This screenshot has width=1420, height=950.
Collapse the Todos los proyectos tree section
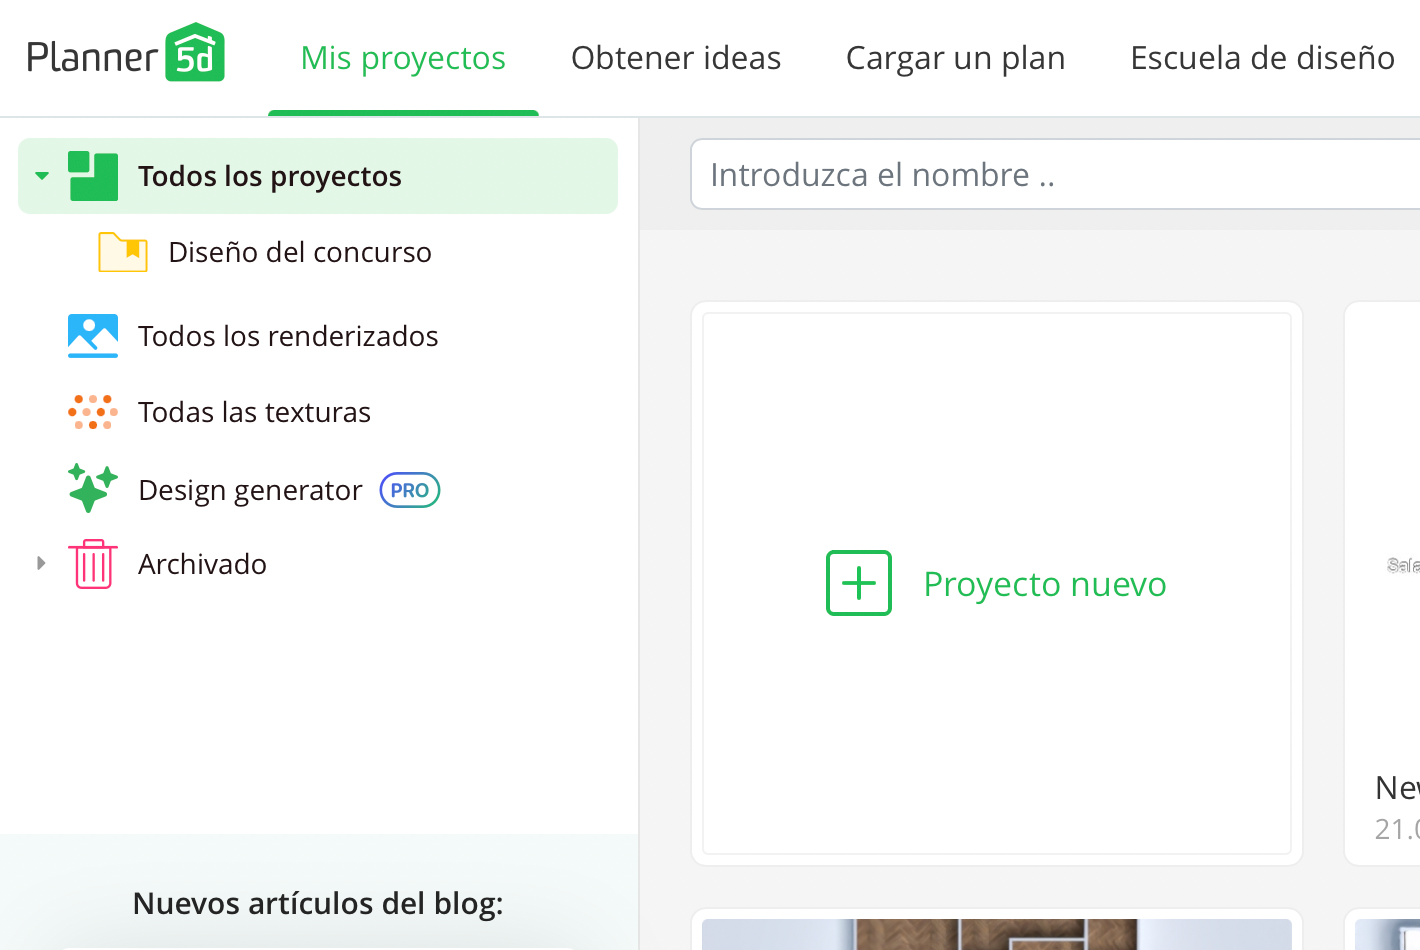41,174
